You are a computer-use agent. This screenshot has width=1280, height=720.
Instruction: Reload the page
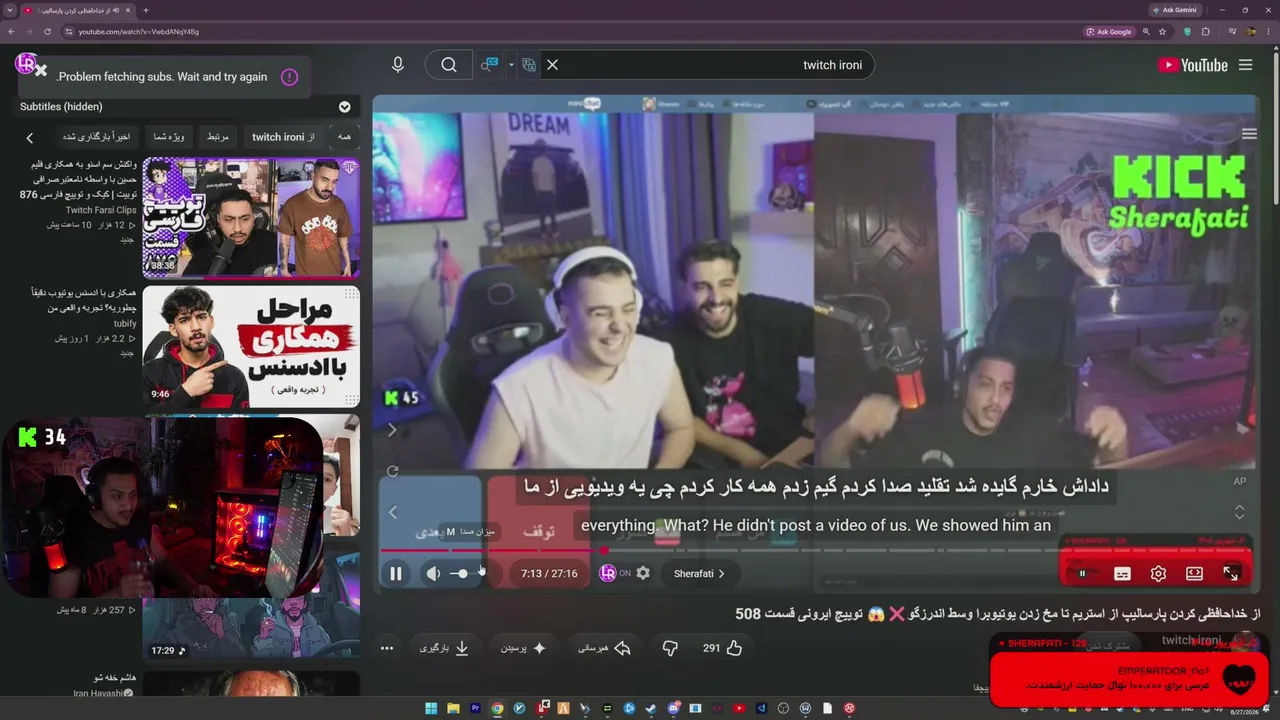coord(47,32)
